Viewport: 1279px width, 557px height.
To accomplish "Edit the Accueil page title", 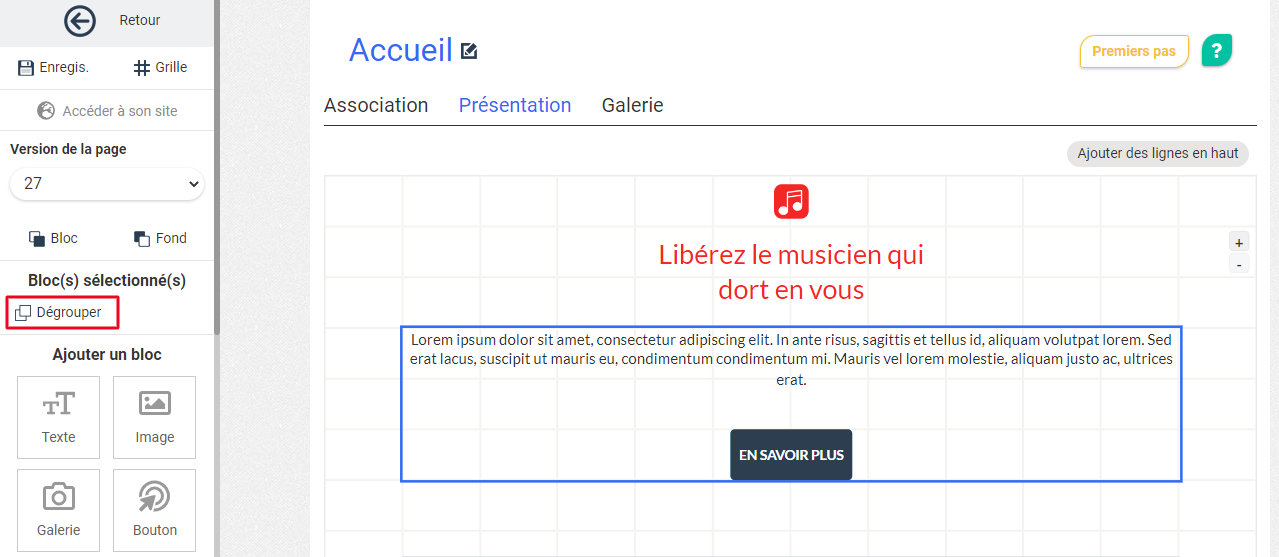I will pyautogui.click(x=469, y=51).
